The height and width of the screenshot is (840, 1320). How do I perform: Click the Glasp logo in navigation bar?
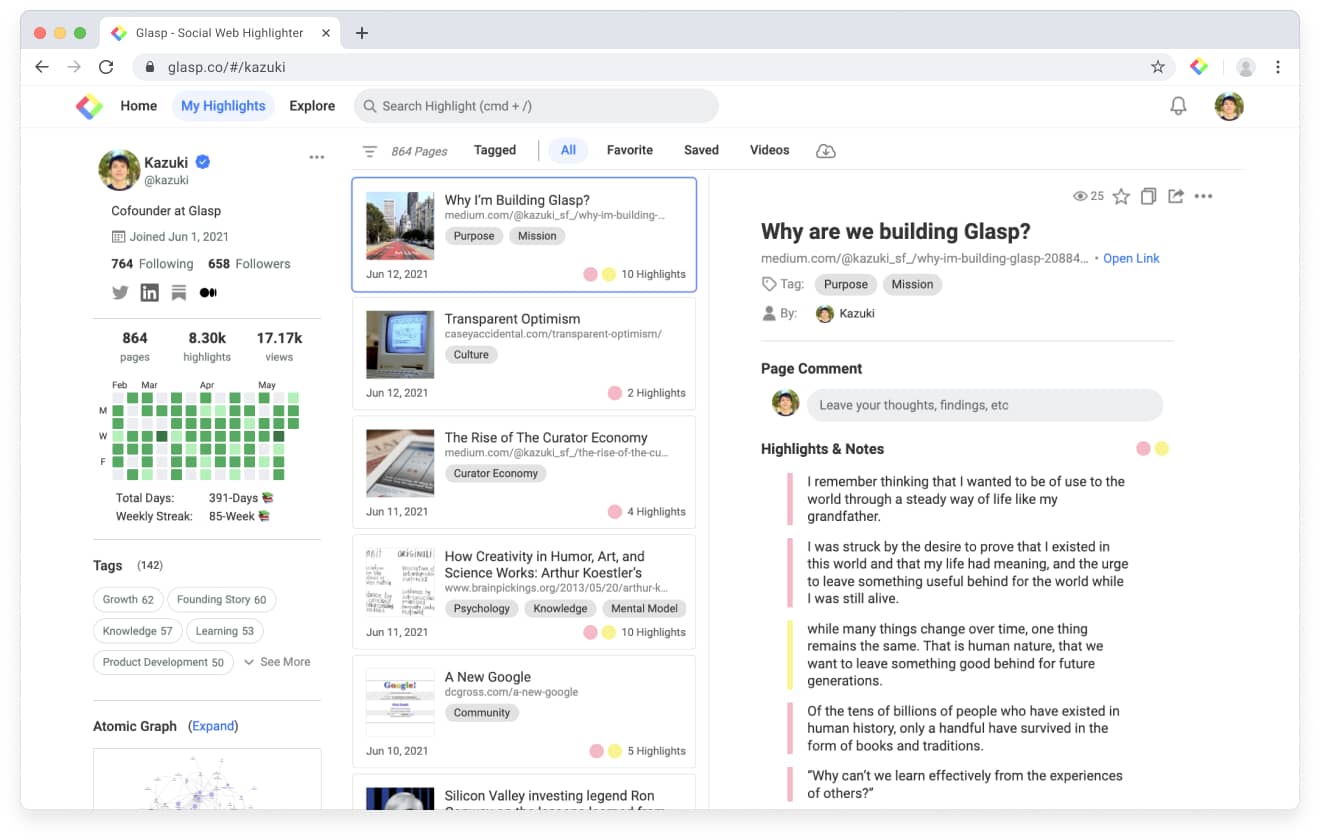[x=89, y=106]
